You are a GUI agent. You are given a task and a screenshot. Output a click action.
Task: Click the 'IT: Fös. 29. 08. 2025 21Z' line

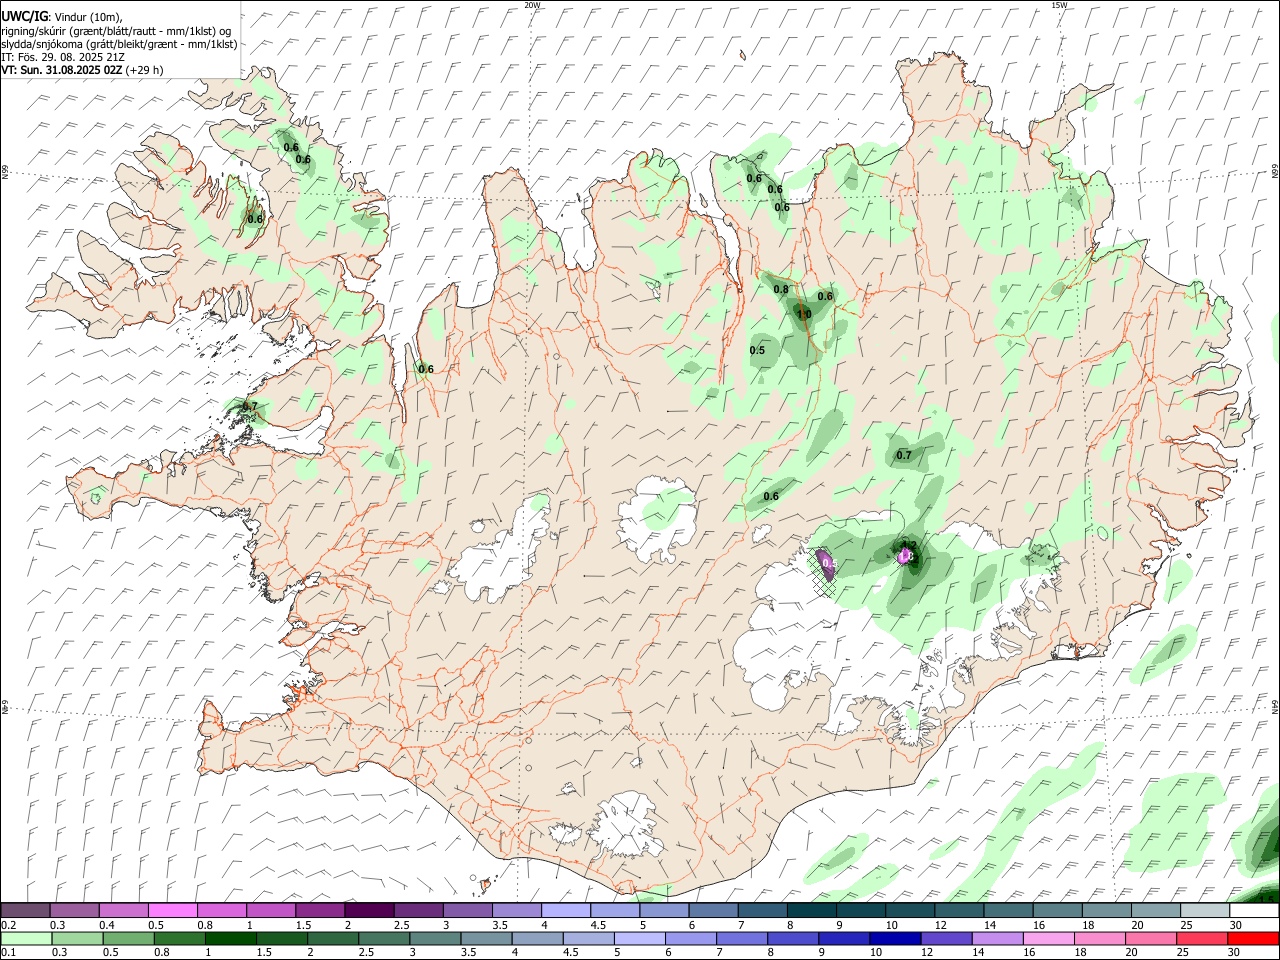pos(63,57)
